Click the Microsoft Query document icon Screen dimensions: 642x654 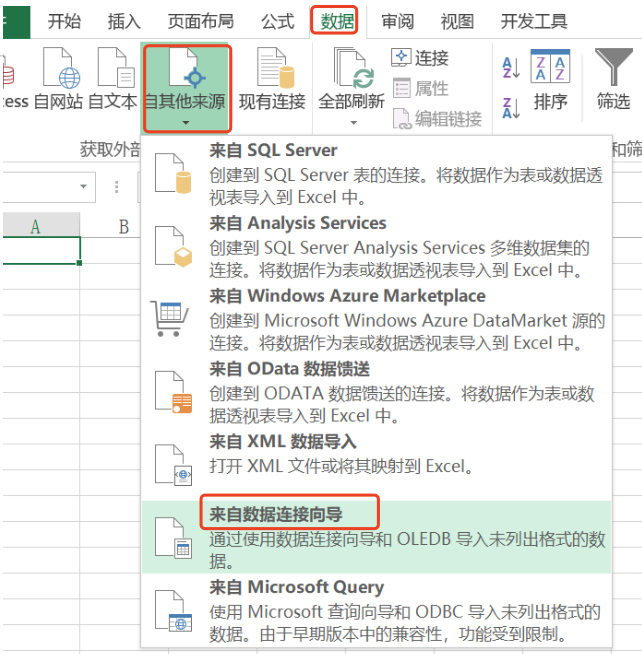pos(173,610)
